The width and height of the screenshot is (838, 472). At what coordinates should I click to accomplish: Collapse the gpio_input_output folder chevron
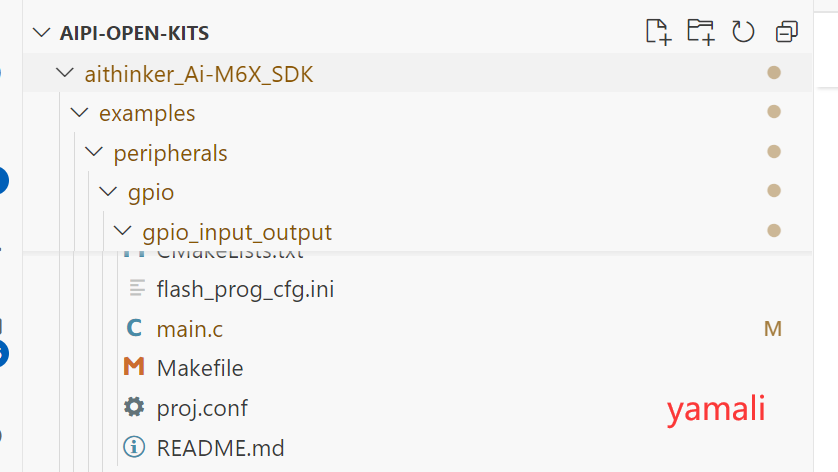[x=123, y=231]
